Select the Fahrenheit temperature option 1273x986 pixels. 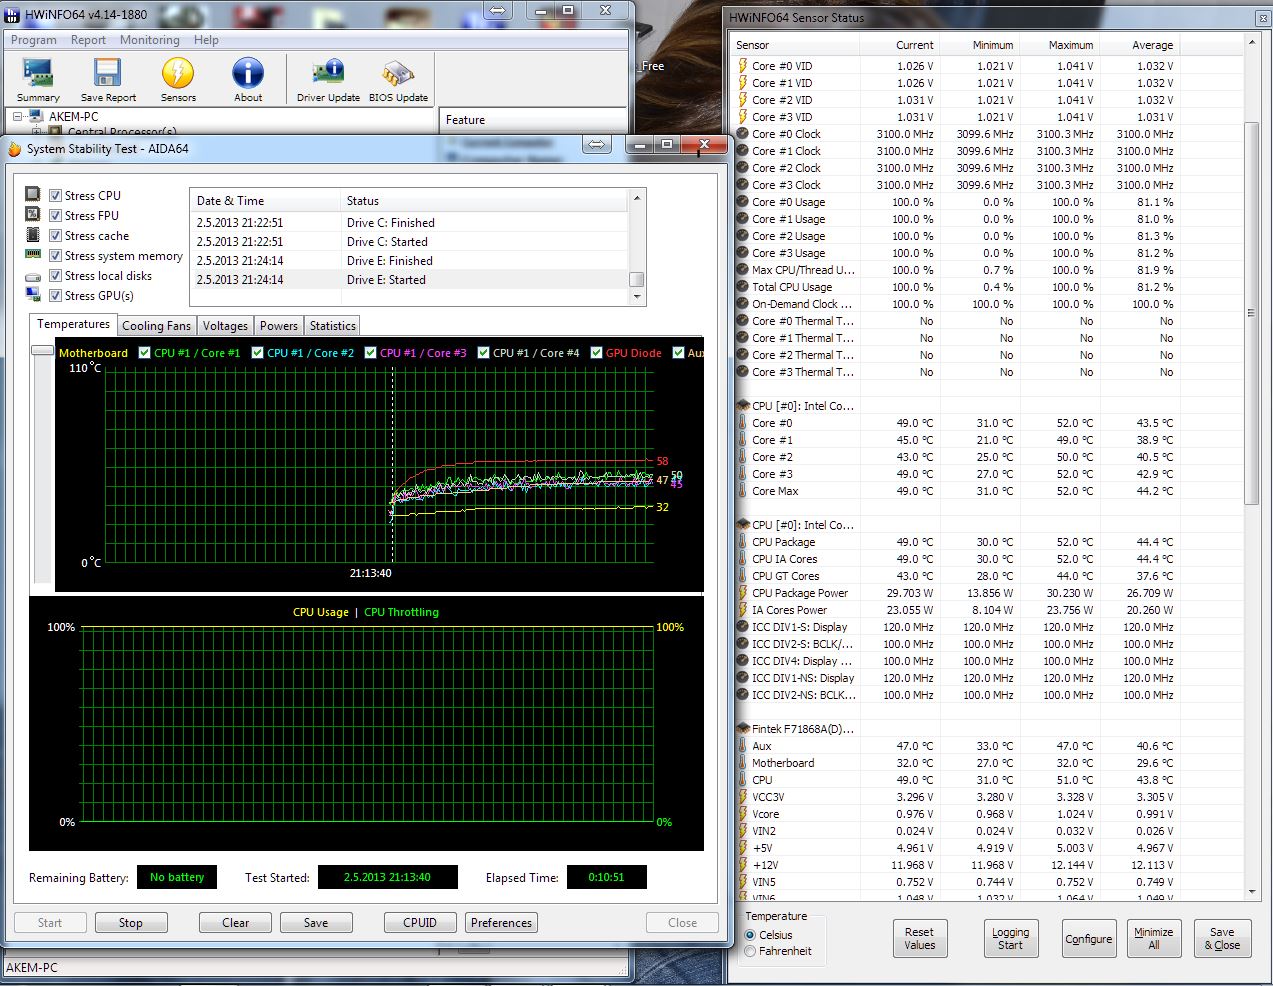pos(750,951)
